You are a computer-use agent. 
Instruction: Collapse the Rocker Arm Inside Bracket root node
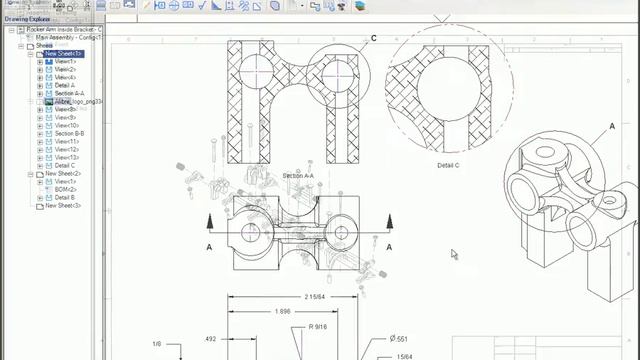[11, 30]
